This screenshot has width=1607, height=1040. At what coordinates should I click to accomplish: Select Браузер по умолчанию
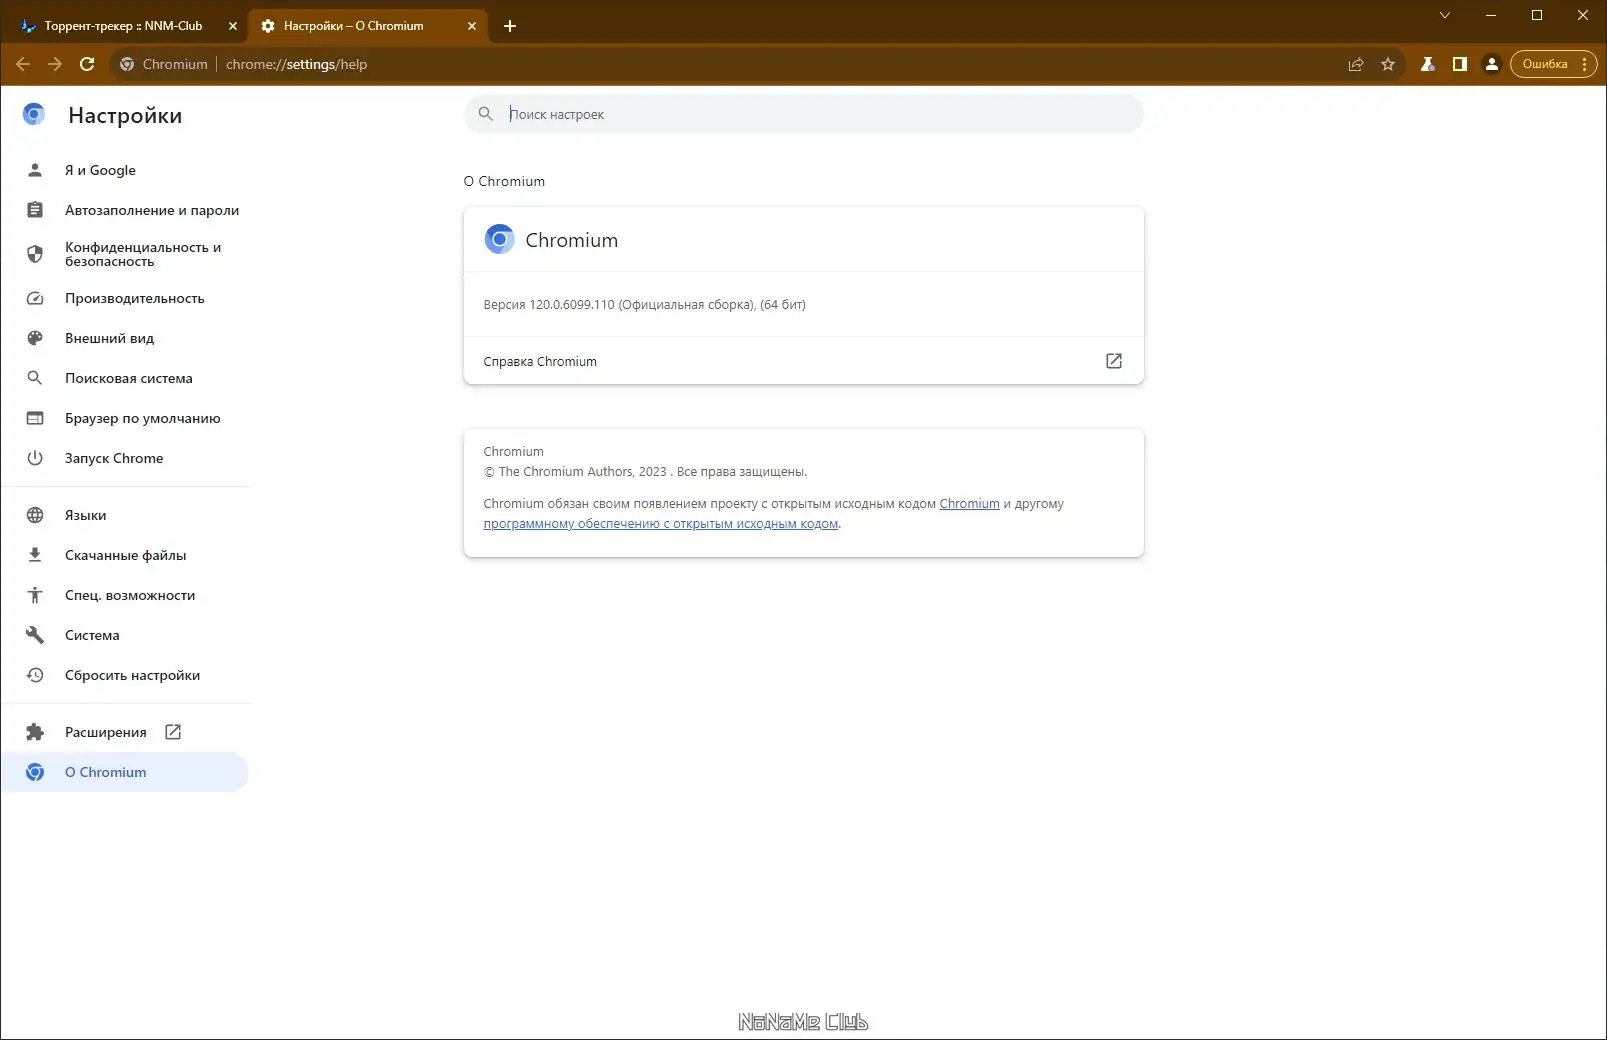tap(126, 418)
